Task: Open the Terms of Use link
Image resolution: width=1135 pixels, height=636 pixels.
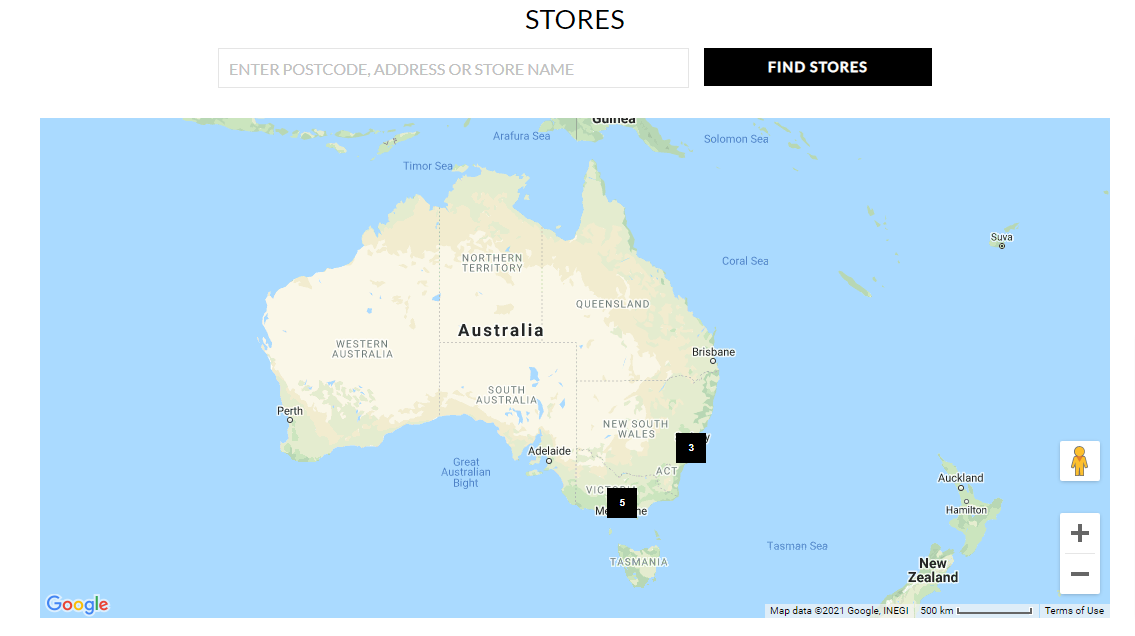Action: click(1074, 611)
